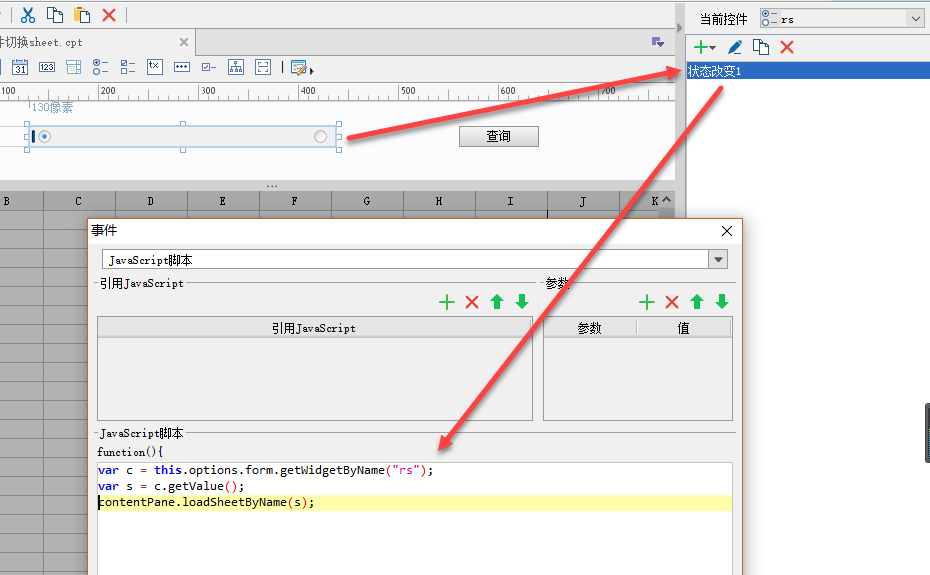Click the red Delete X in top toolbar

[x=109, y=15]
